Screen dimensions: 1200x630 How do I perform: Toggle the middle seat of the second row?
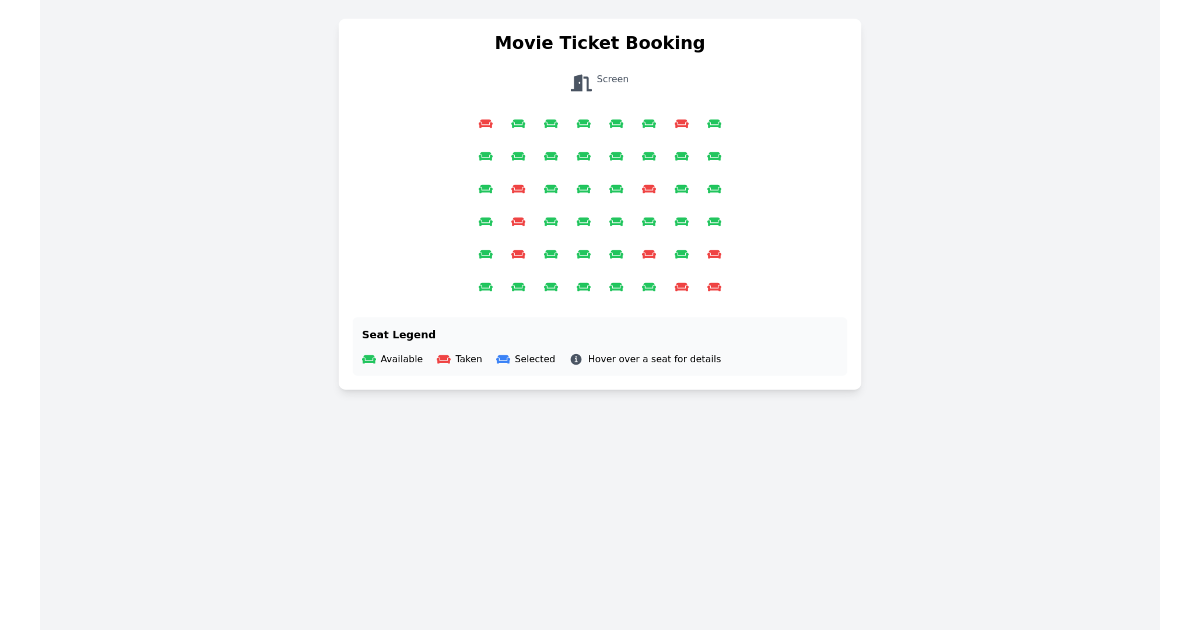point(583,156)
